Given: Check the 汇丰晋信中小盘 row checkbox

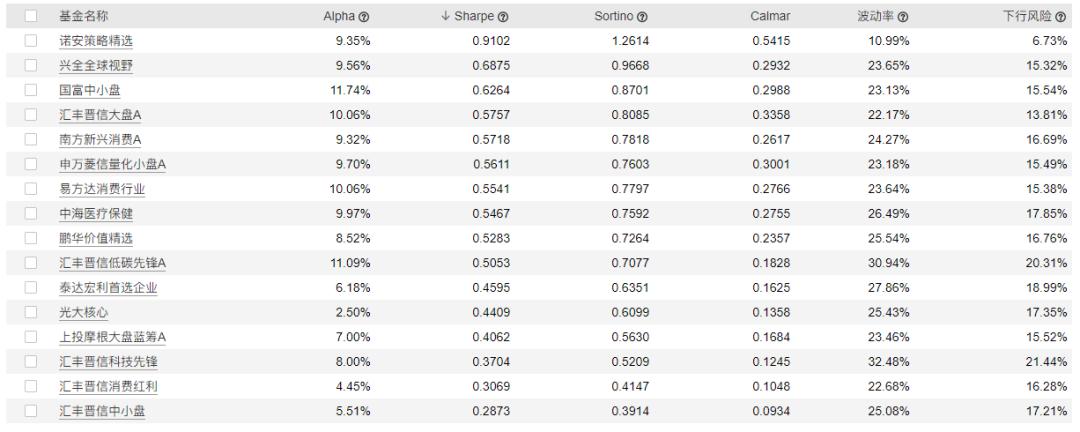Looking at the screenshot, I should click(x=31, y=412).
